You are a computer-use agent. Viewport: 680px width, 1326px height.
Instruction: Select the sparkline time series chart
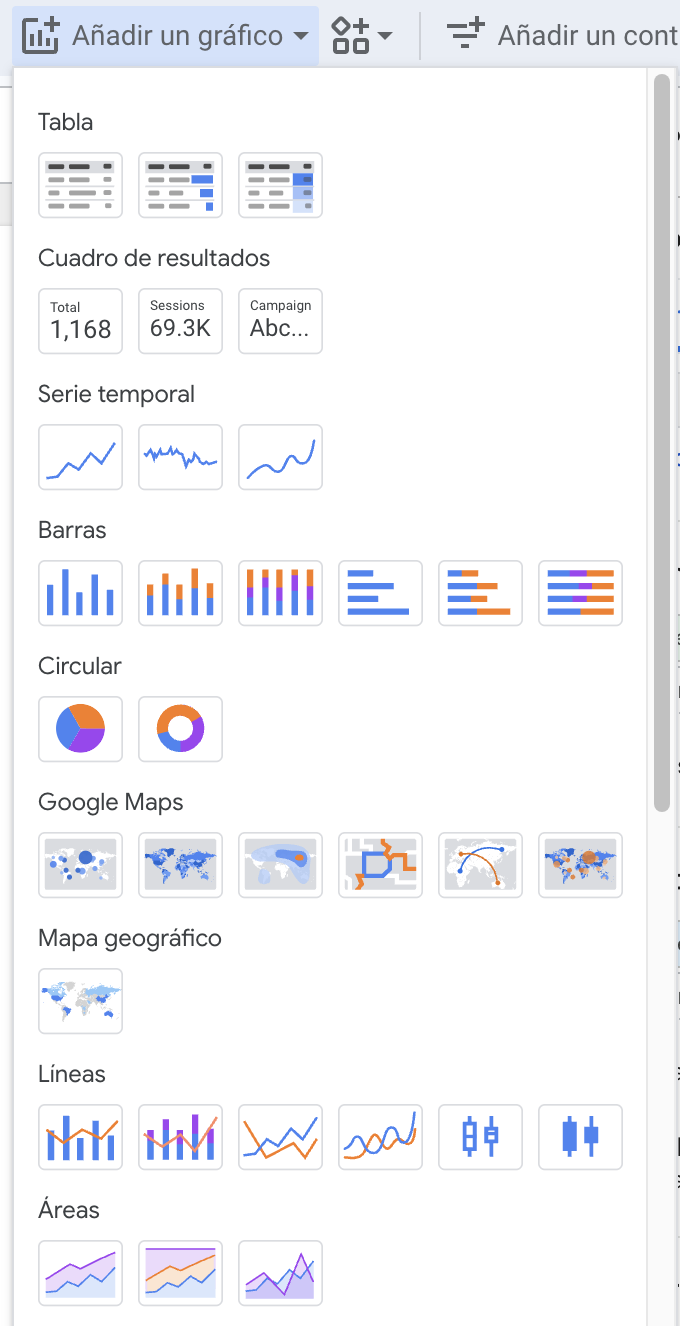tap(180, 457)
